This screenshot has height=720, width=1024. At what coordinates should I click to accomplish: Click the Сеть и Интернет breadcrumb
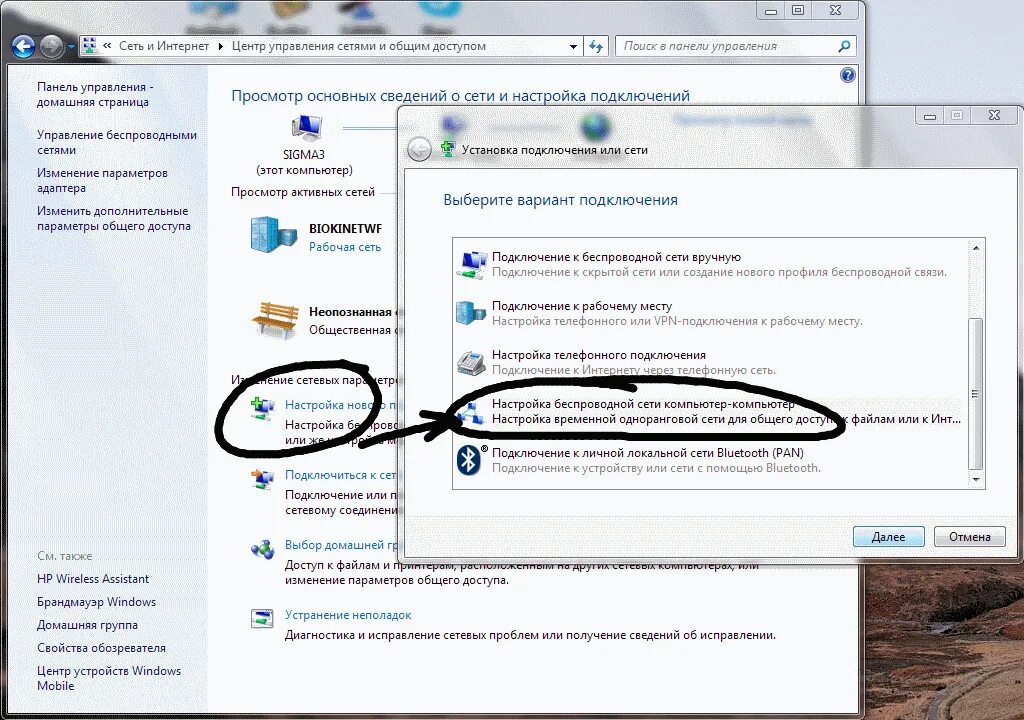[x=164, y=46]
